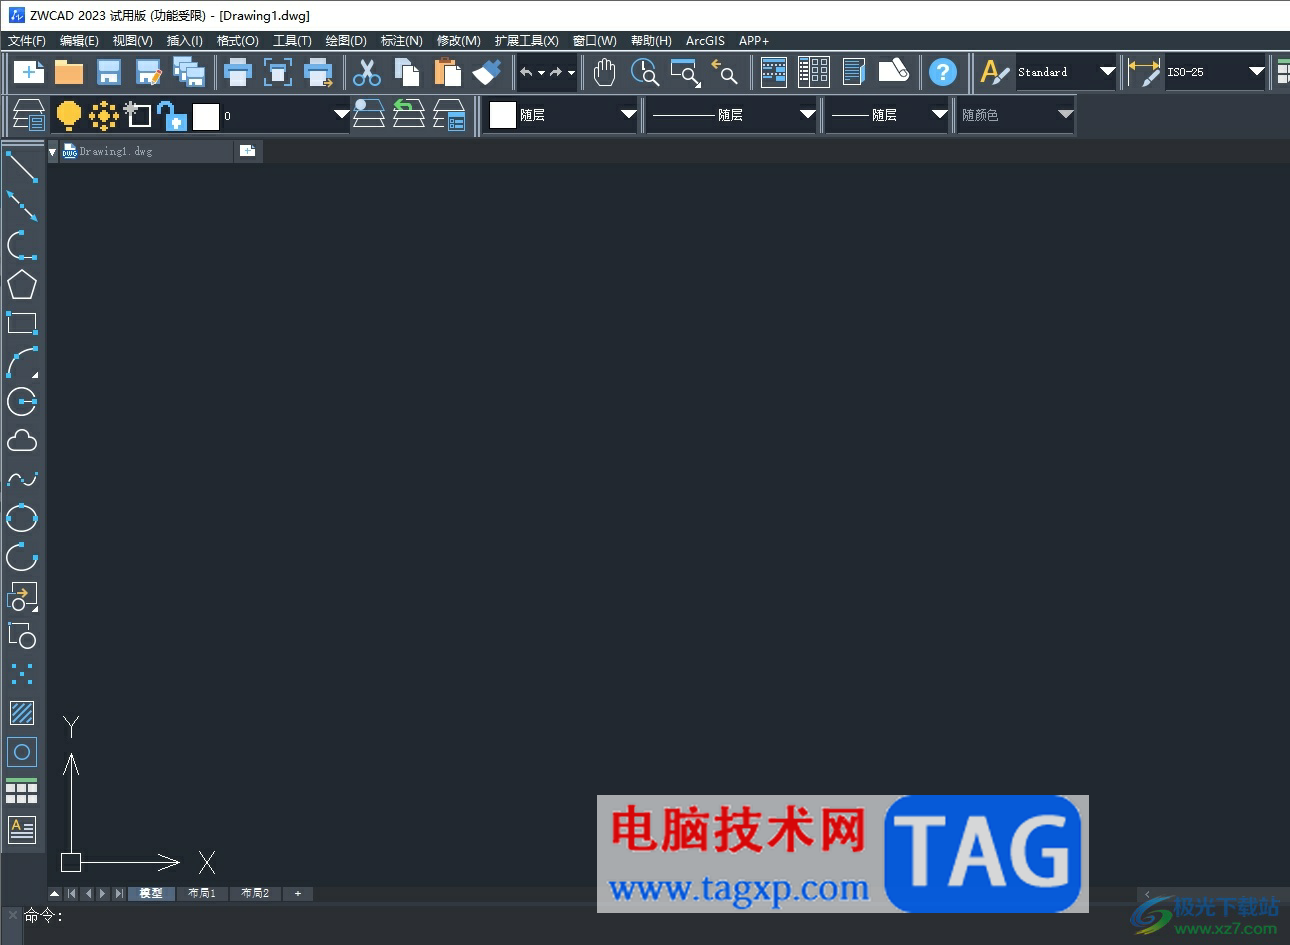Click Zoom Previous icon

pyautogui.click(x=725, y=72)
